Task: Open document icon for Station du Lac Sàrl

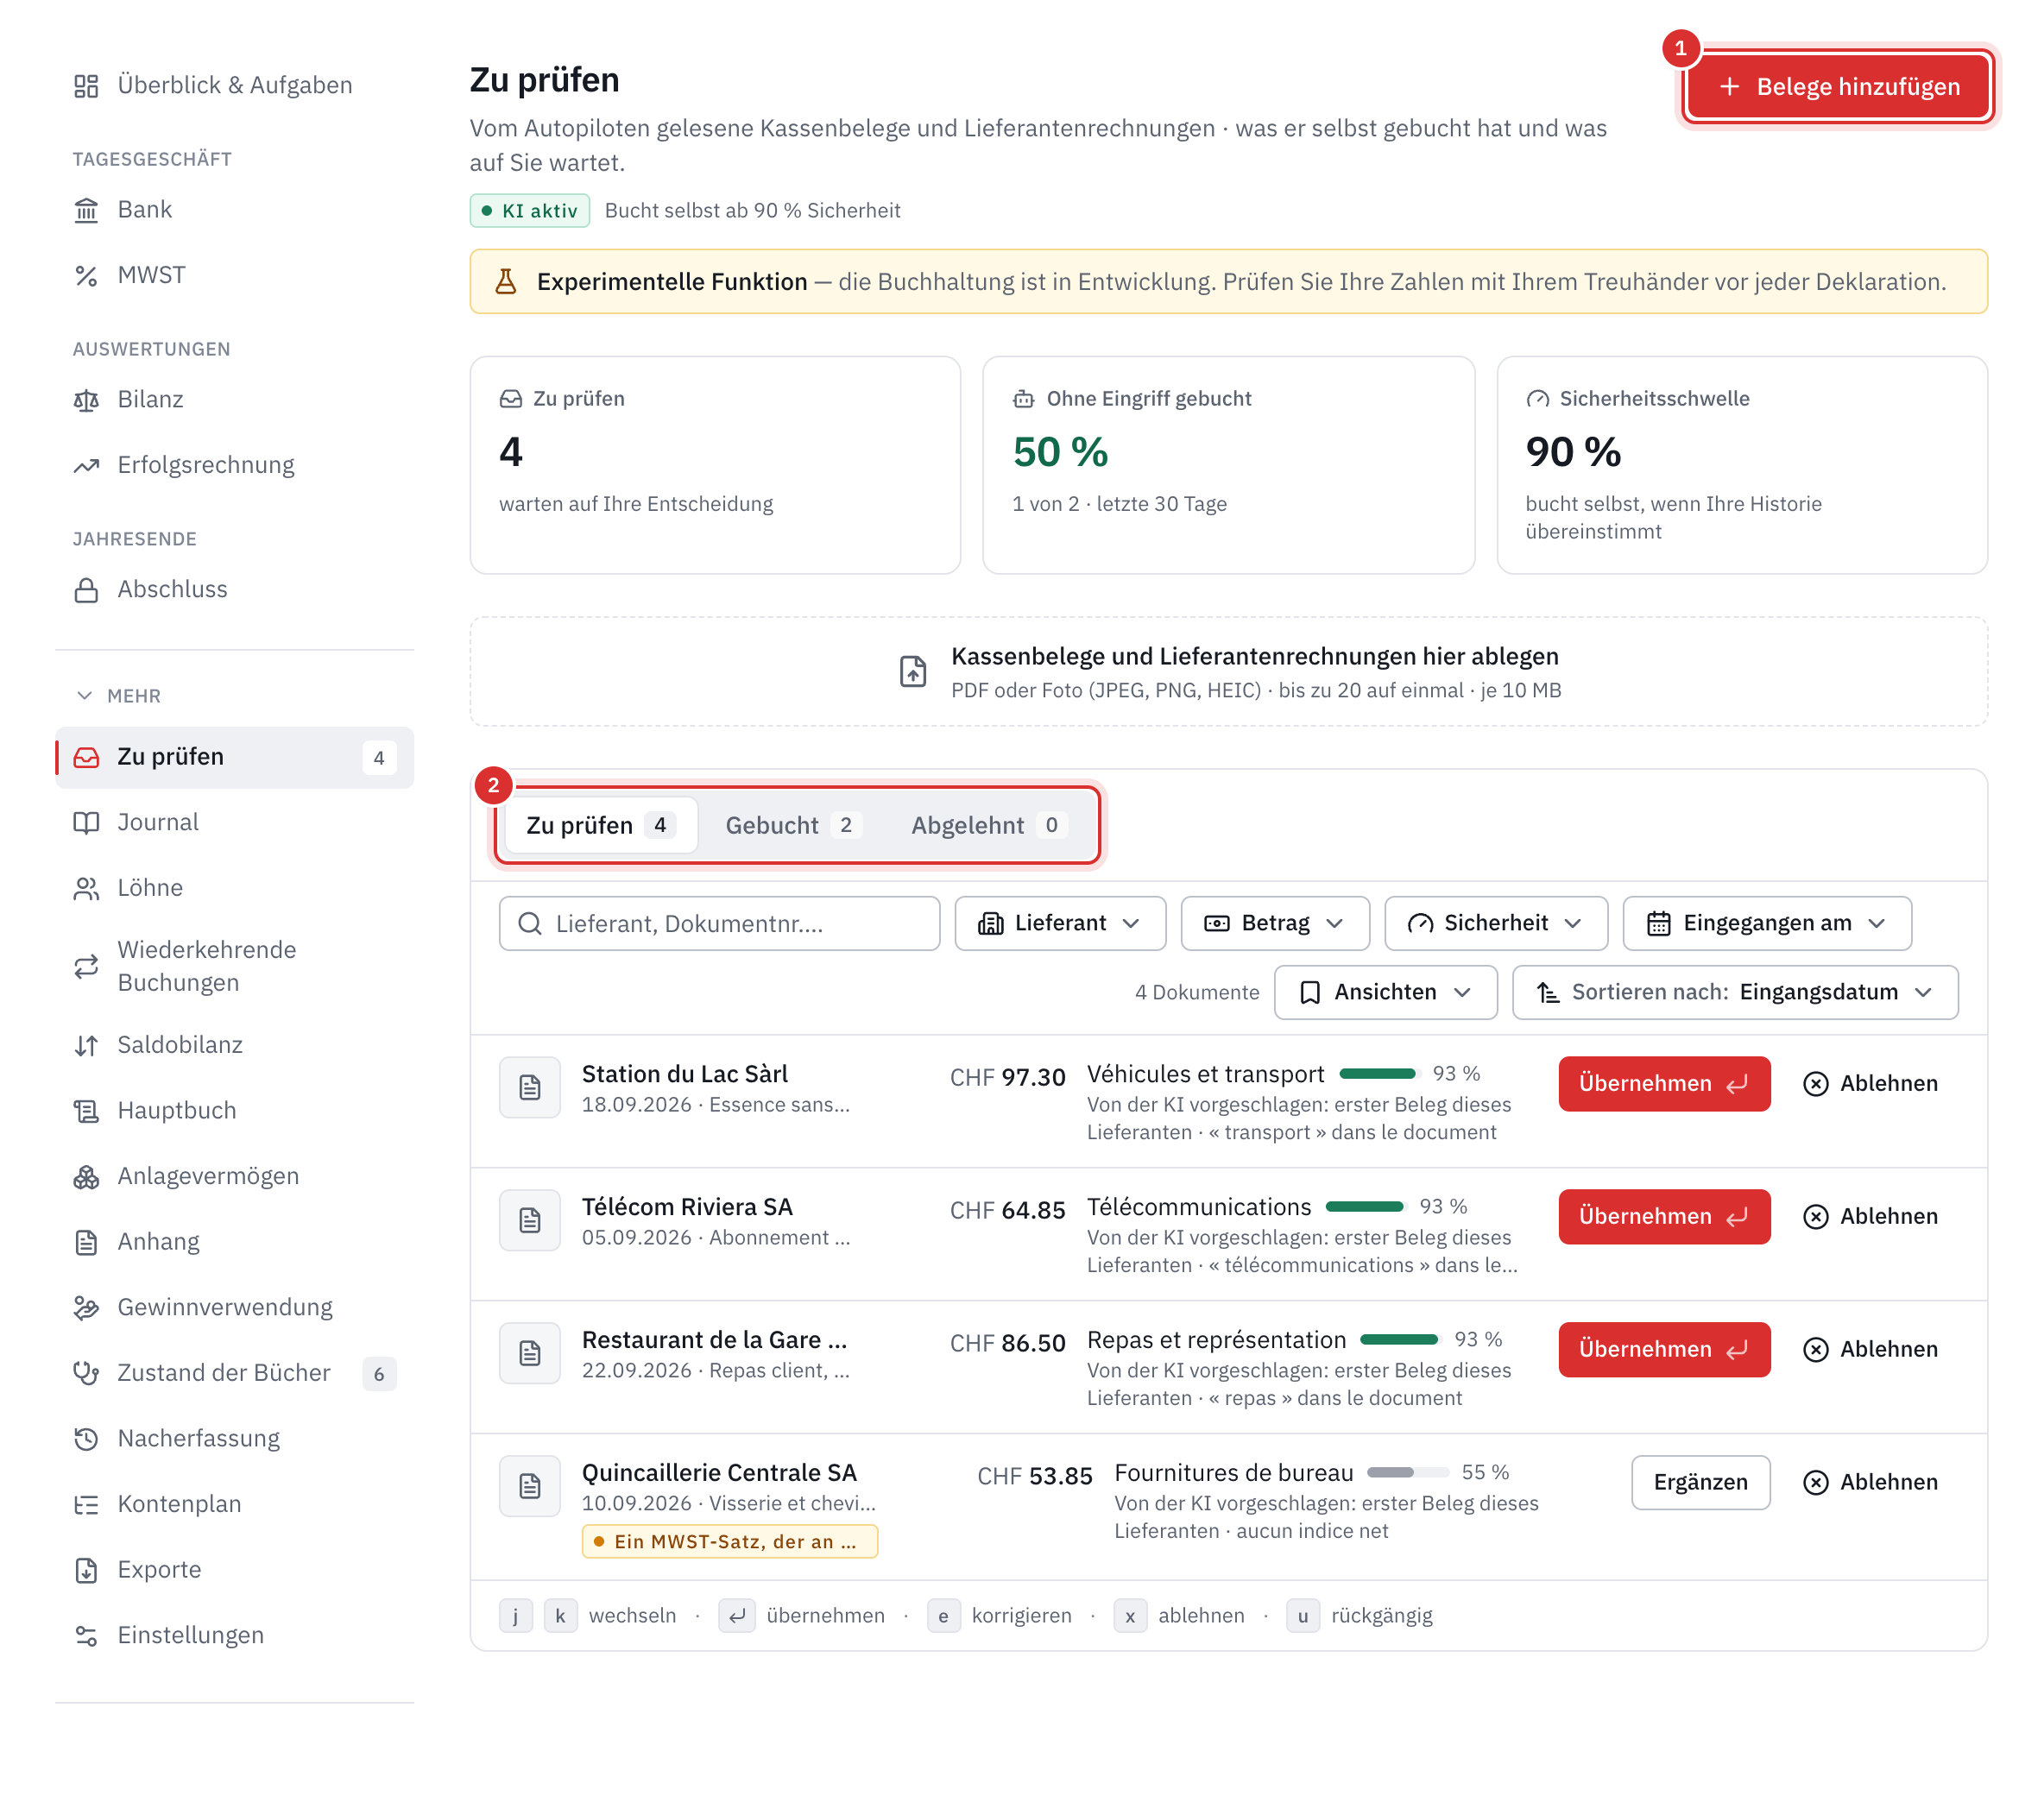Action: coord(530,1087)
